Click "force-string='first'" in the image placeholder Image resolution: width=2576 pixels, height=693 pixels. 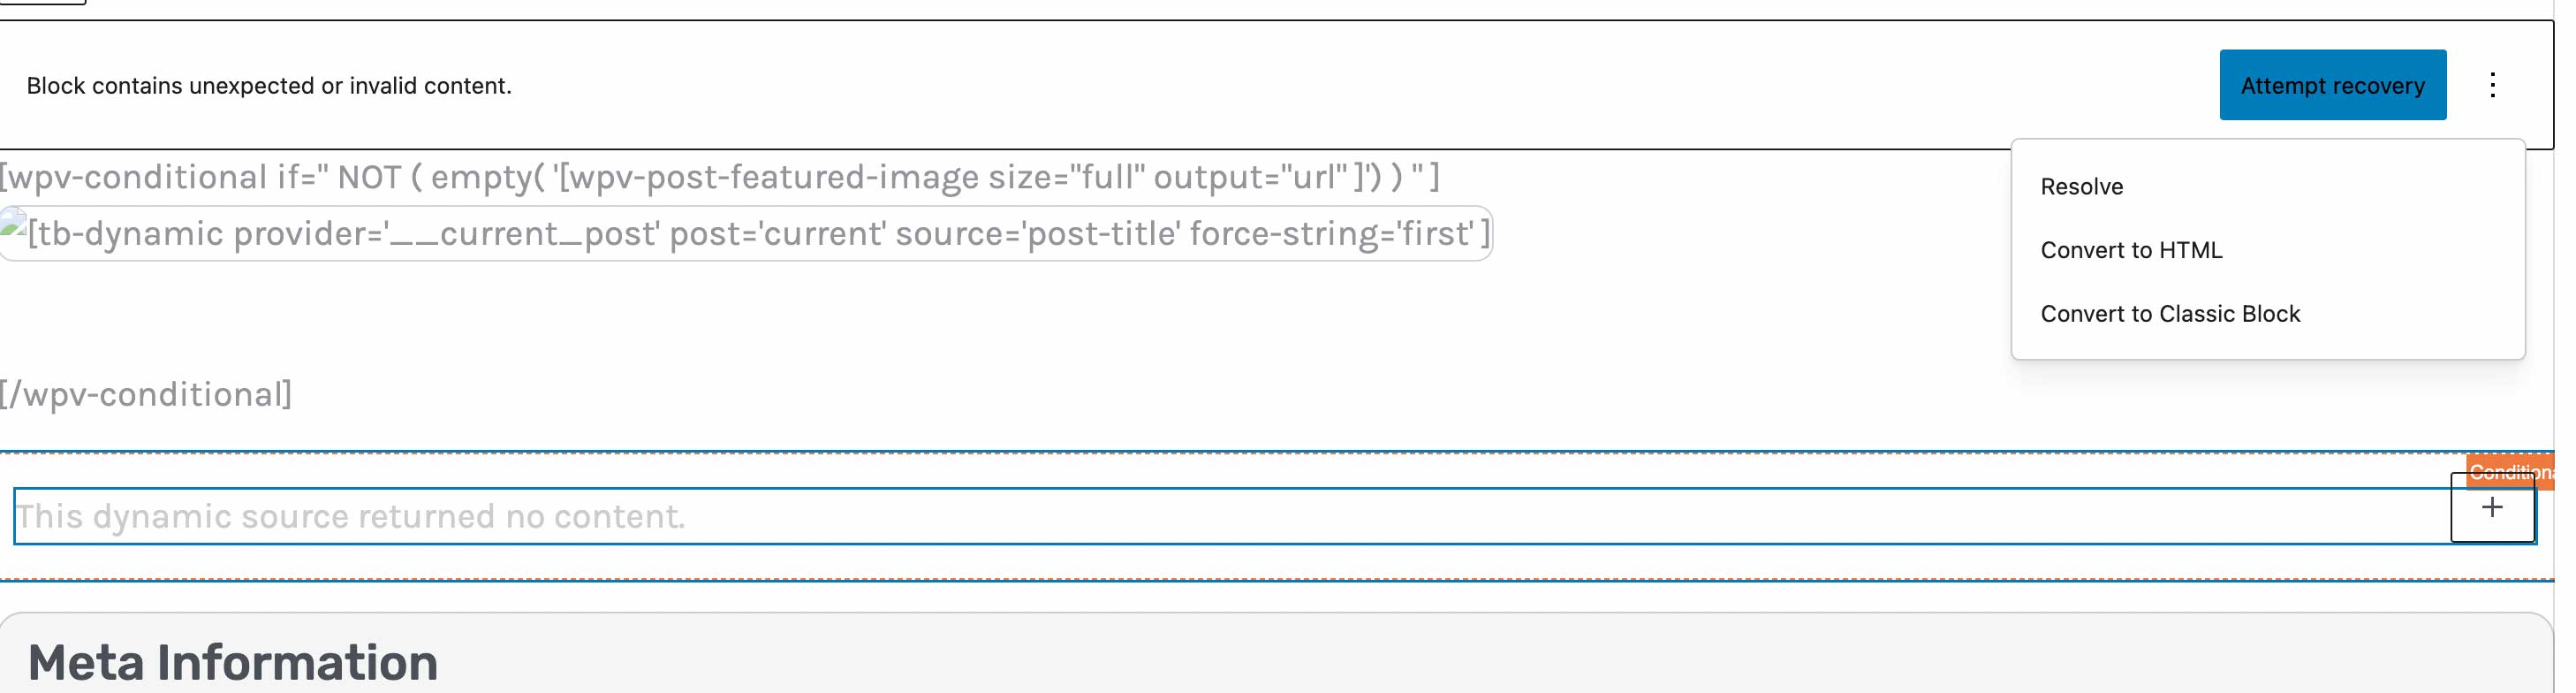tap(1332, 234)
